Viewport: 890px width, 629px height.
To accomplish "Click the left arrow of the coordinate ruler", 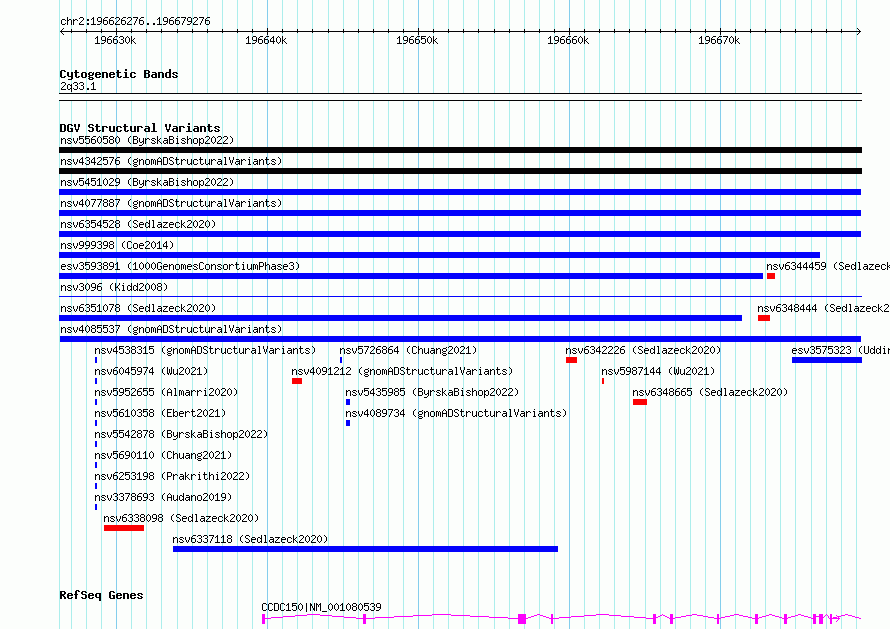I will (62, 31).
